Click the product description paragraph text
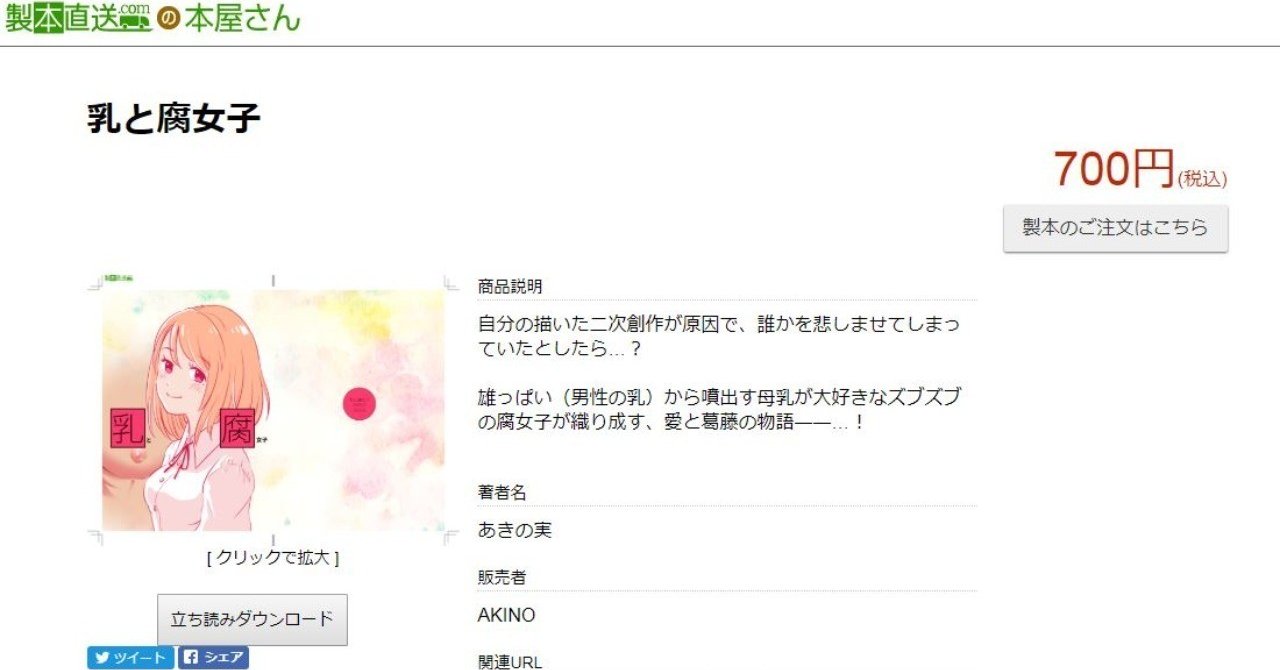This screenshot has height=670, width=1280. tap(719, 373)
